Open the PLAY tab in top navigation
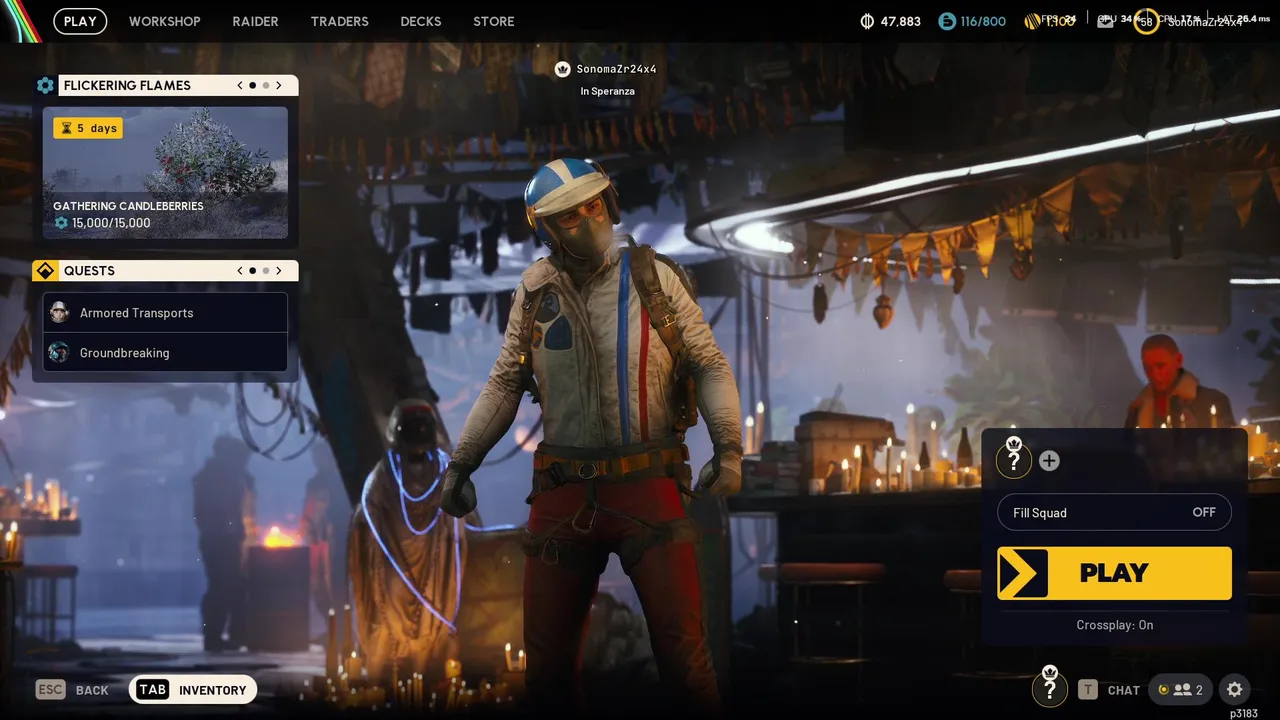Viewport: 1280px width, 720px height. [x=80, y=21]
